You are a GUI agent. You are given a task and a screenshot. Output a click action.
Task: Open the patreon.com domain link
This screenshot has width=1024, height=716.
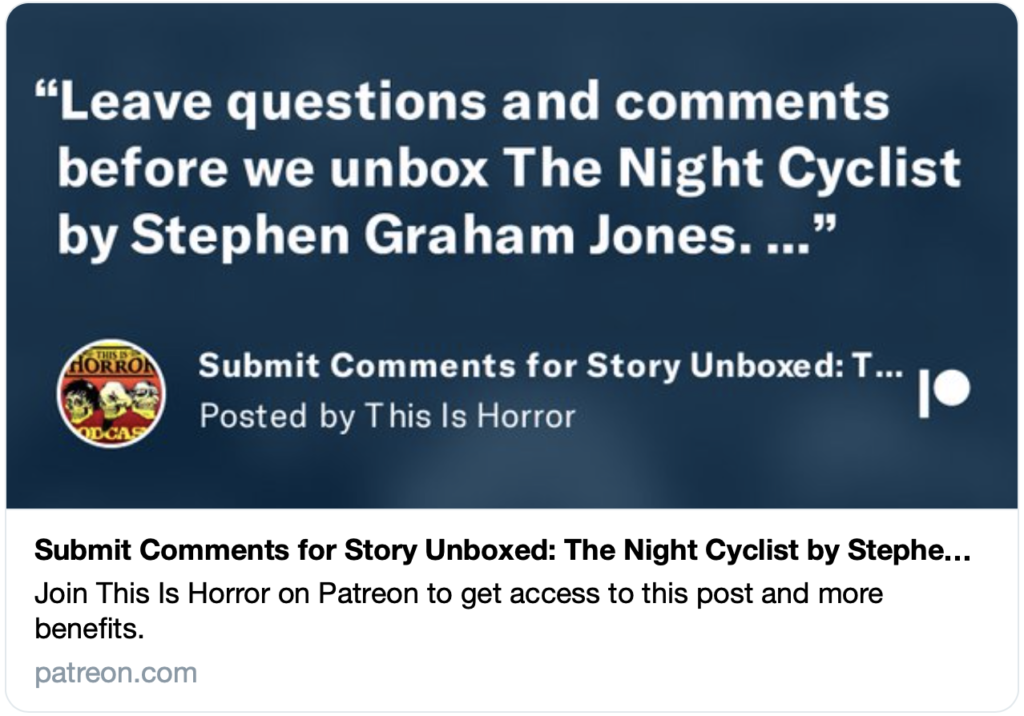(116, 673)
